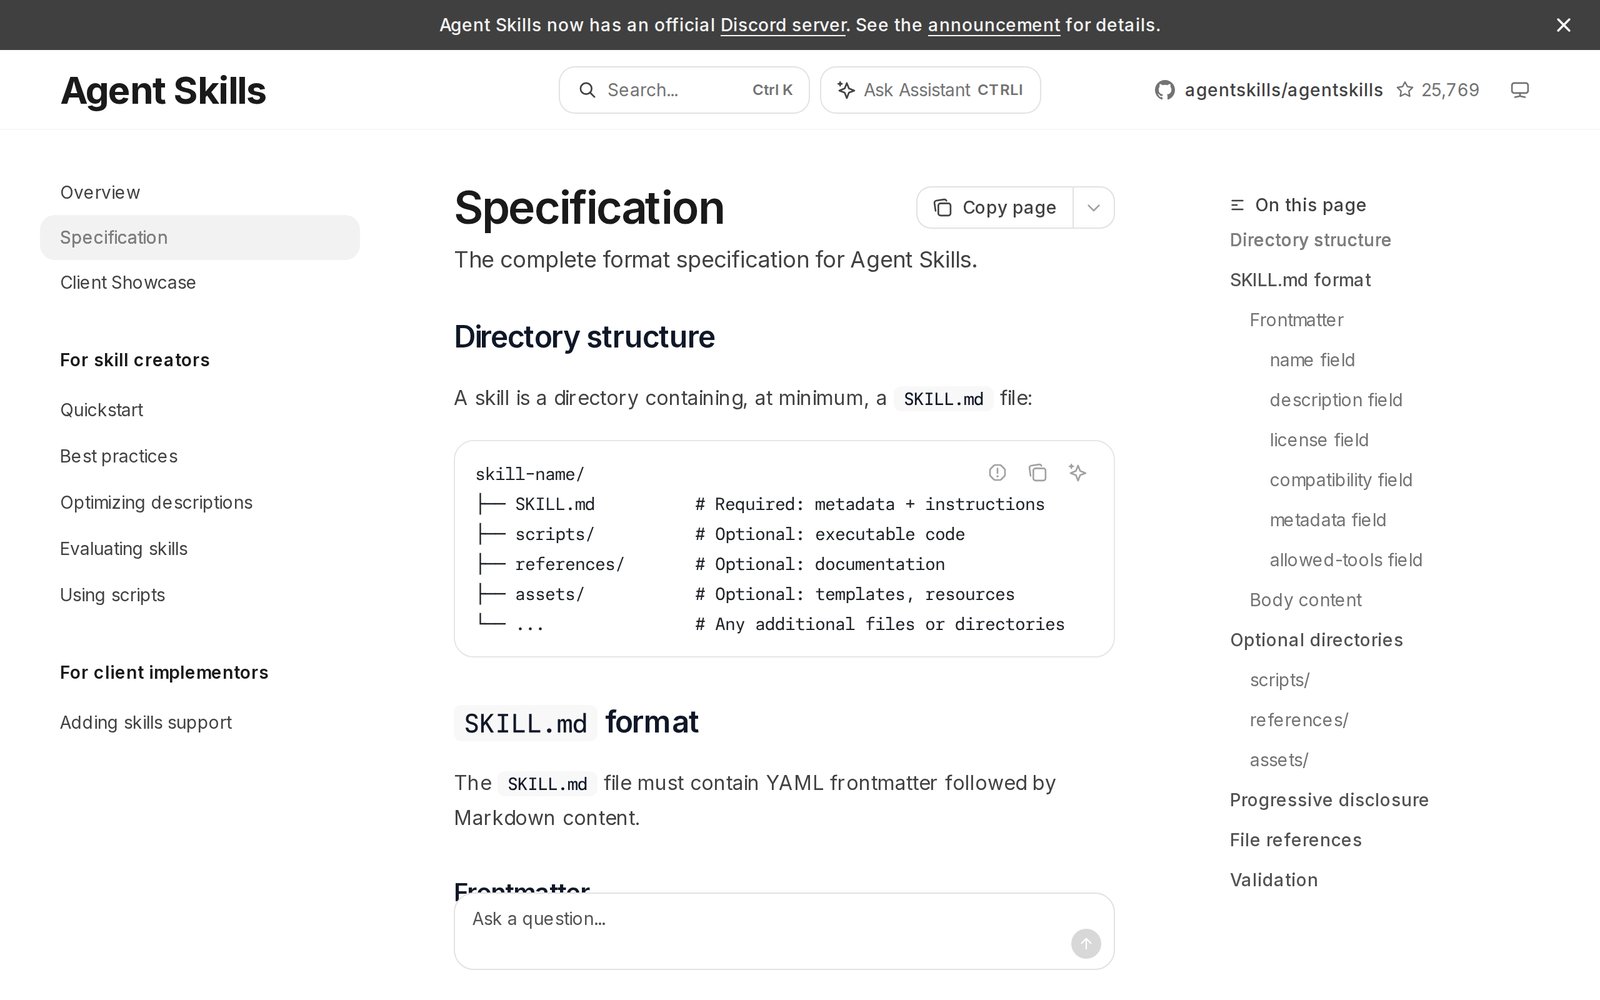
Task: Jump to SKILL.md format in contents
Action: [1300, 280]
